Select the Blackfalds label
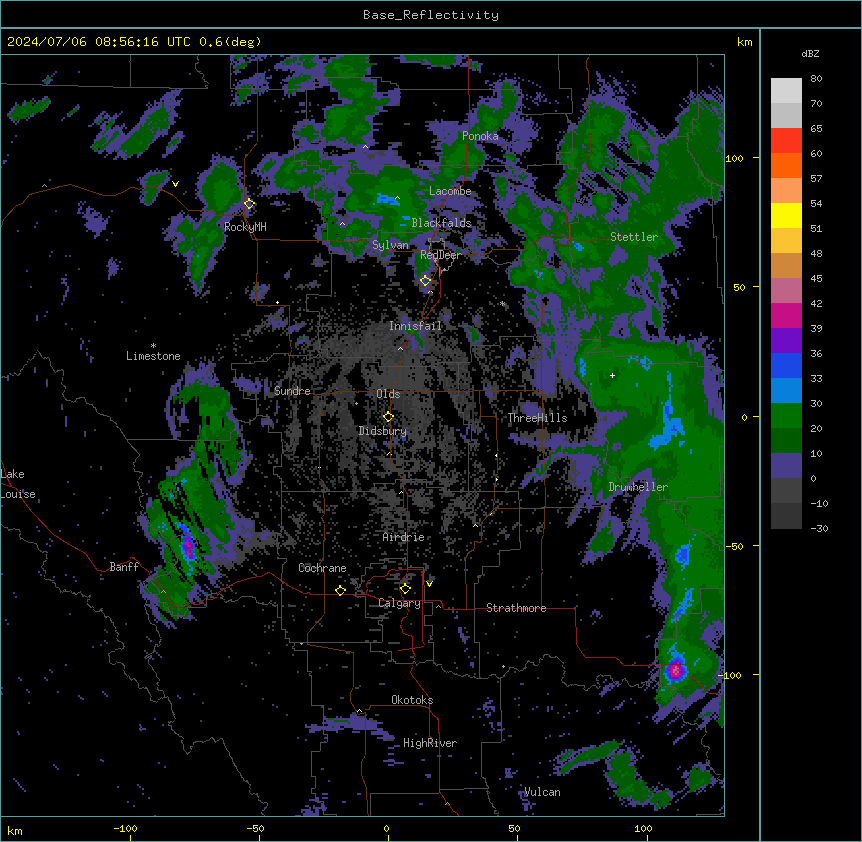The height and width of the screenshot is (842, 862). point(441,223)
